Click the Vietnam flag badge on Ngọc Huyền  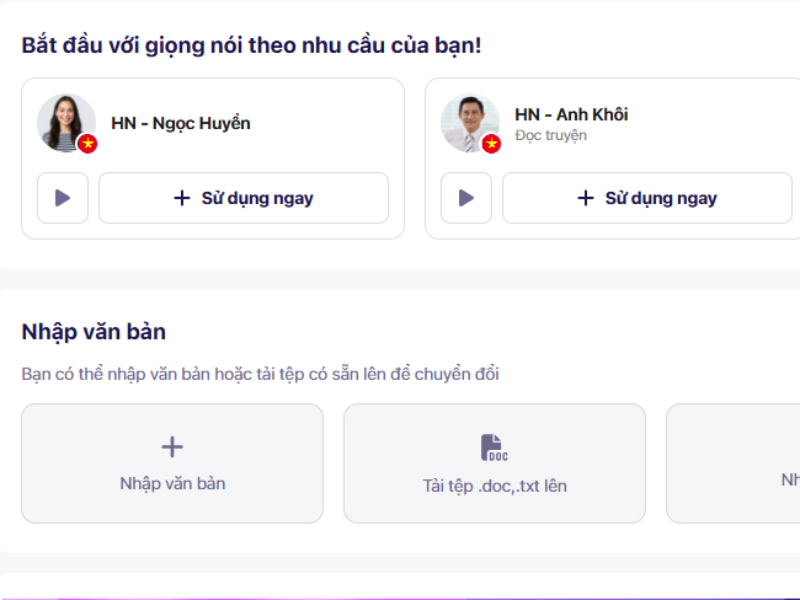pyautogui.click(x=88, y=144)
